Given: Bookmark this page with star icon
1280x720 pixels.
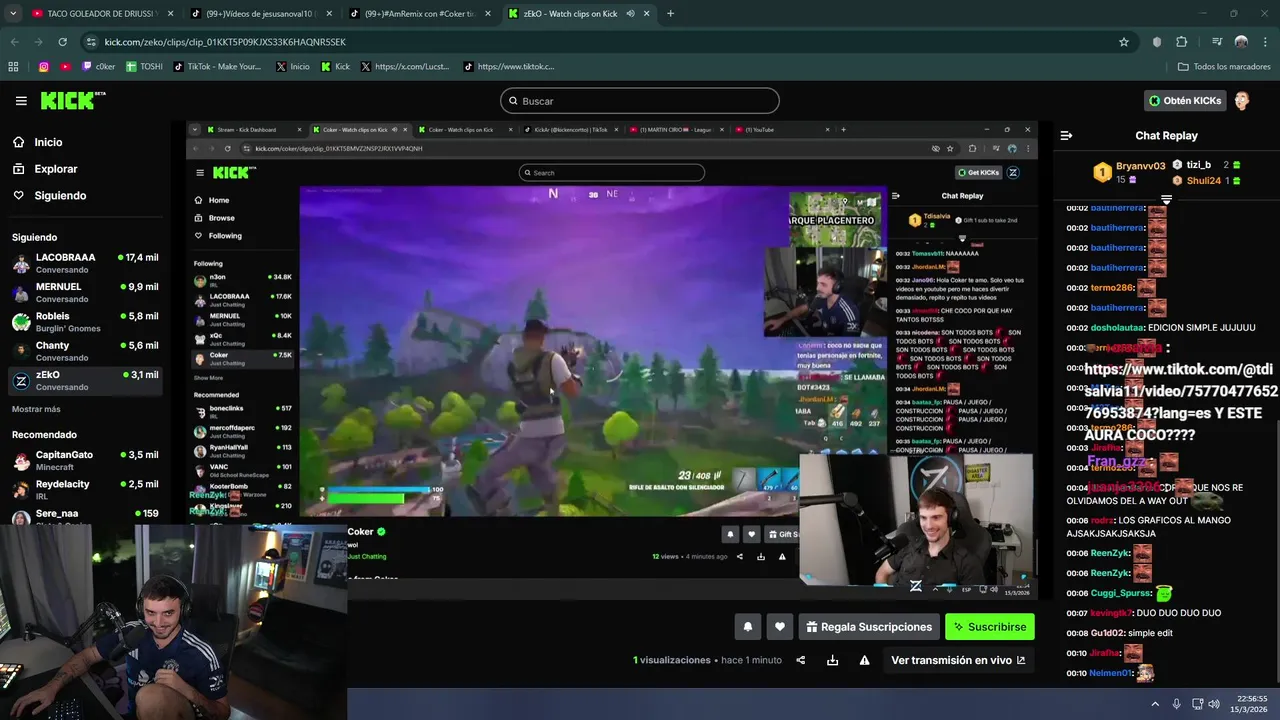Looking at the screenshot, I should (1124, 42).
